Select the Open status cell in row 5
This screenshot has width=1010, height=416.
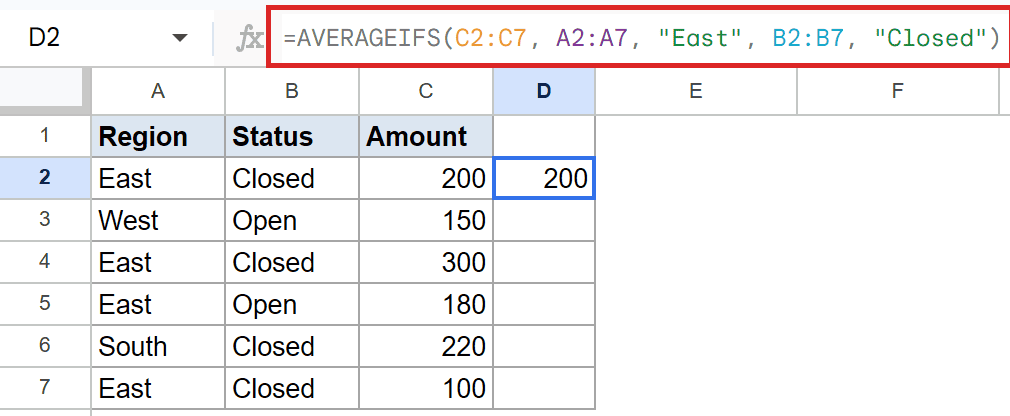(x=292, y=304)
